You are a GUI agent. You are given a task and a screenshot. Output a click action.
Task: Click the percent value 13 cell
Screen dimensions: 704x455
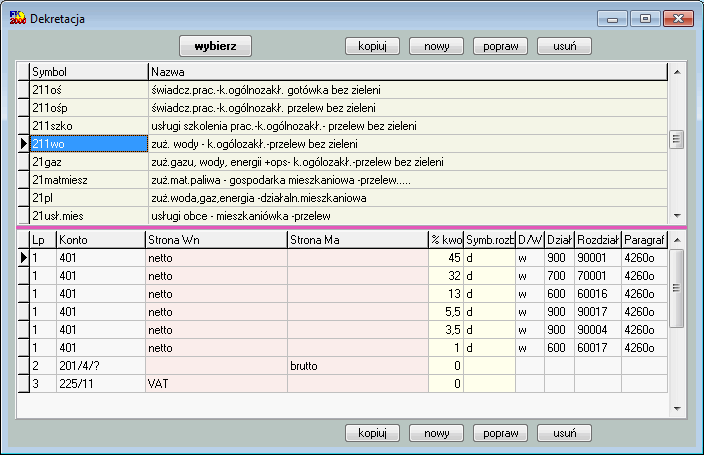click(446, 294)
